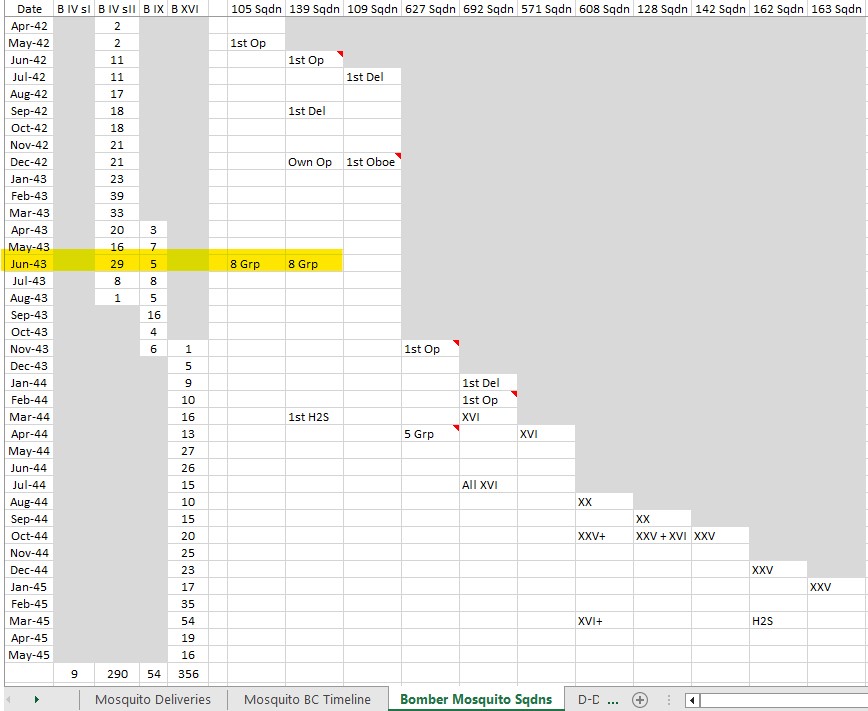Viewport: 868px width, 711px height.
Task: Select the B IV sII column header
Action: [x=117, y=9]
